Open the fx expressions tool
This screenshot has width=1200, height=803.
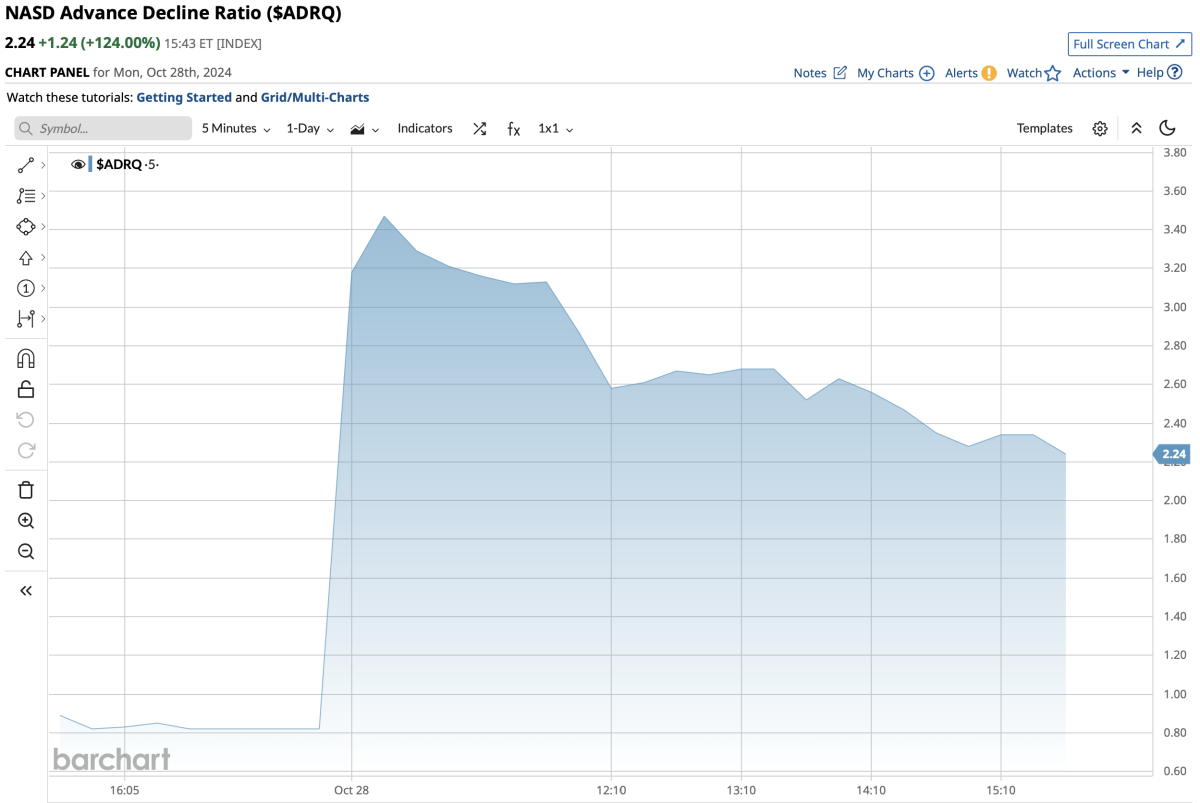point(513,129)
